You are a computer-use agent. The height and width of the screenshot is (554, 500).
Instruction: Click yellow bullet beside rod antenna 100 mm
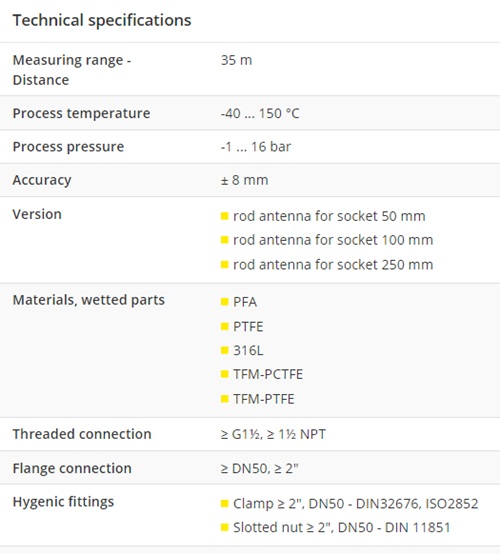click(x=224, y=240)
